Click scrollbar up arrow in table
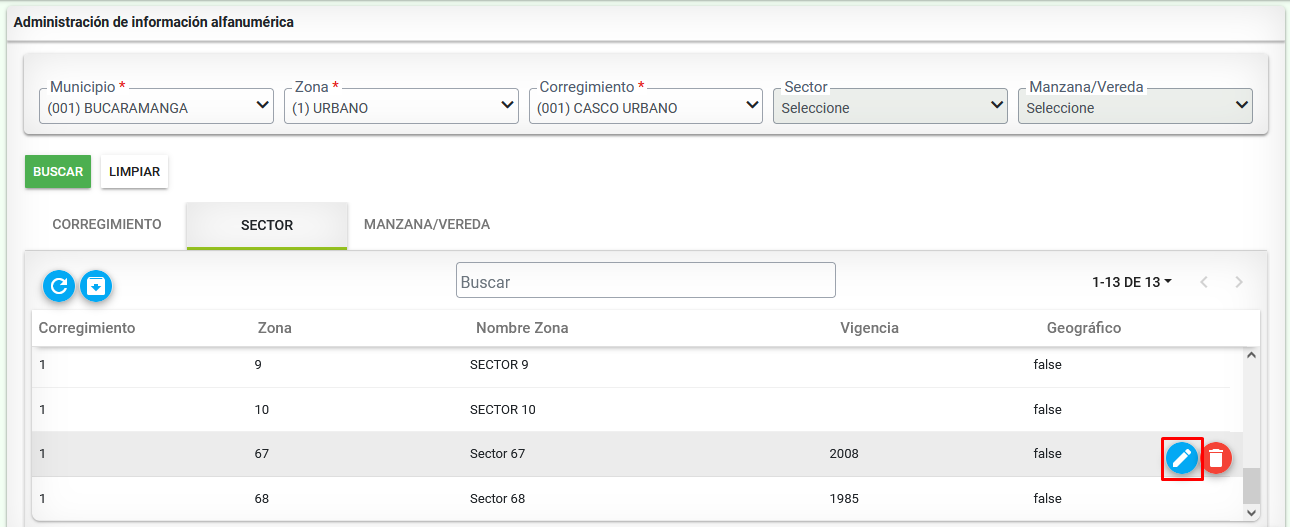 tap(1251, 355)
